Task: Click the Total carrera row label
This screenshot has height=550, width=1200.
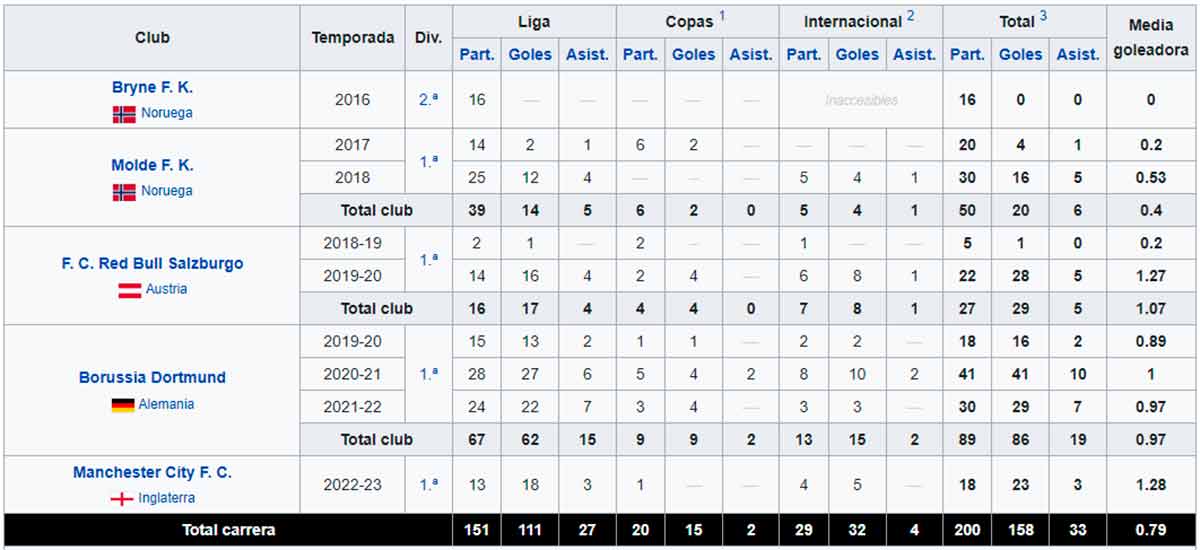Action: pos(227,530)
